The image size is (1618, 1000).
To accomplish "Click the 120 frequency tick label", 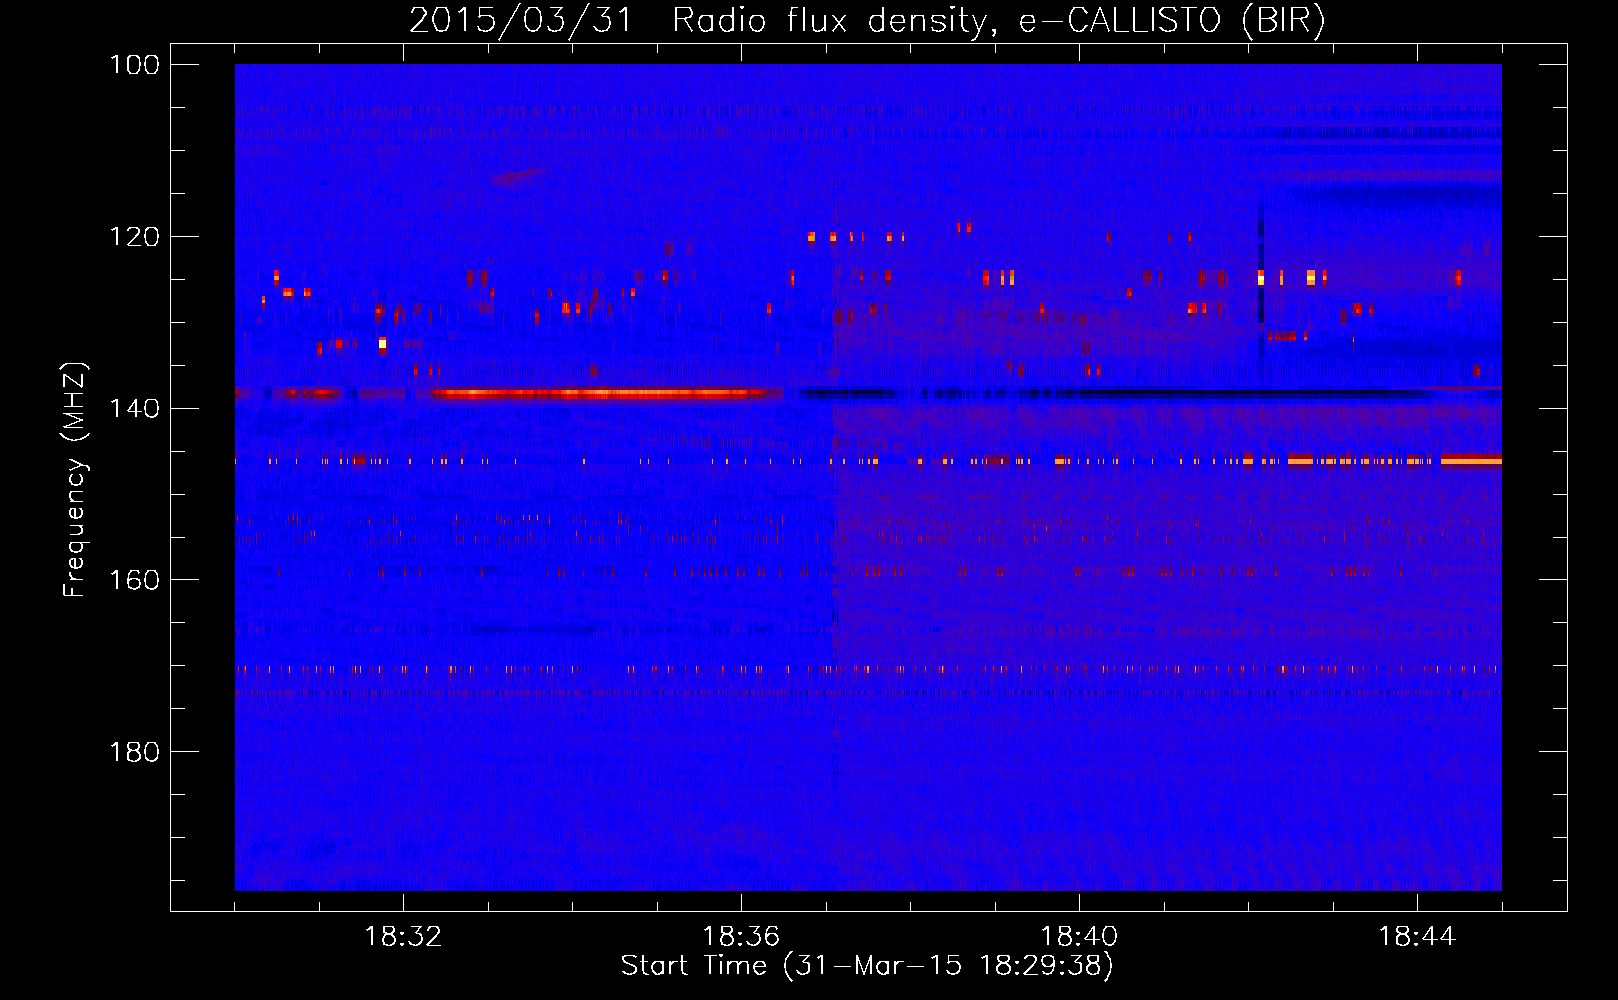I will (134, 237).
